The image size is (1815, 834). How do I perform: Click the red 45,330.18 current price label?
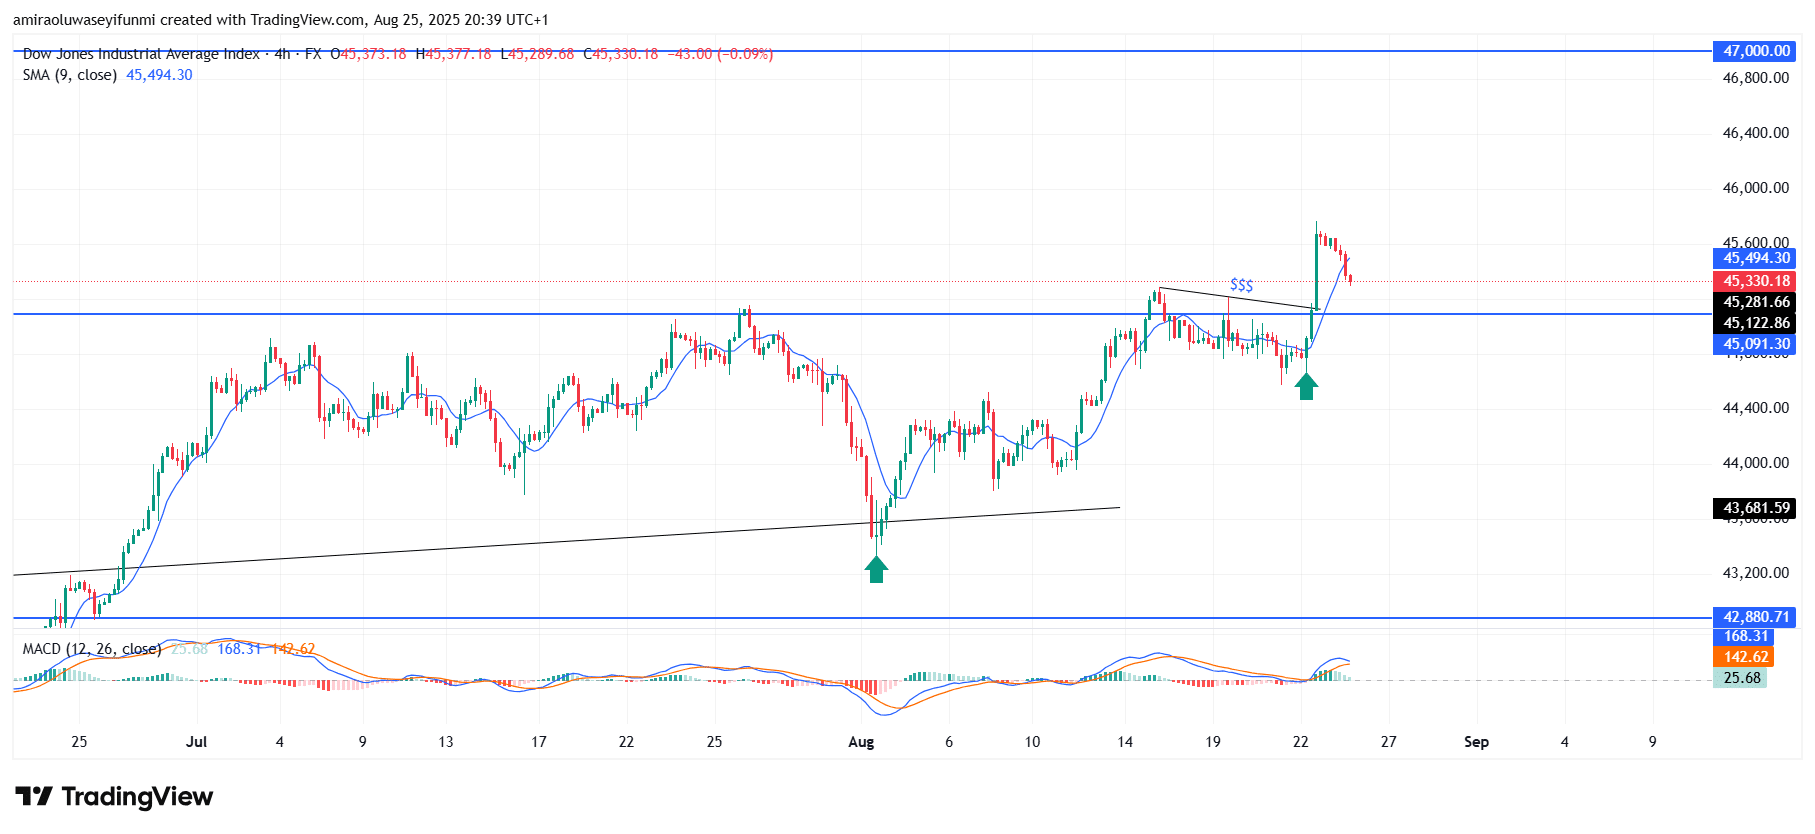pyautogui.click(x=1755, y=281)
